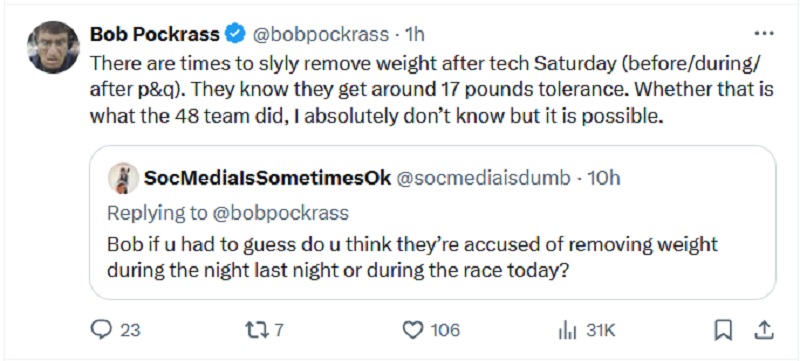Image resolution: width=800 pixels, height=361 pixels.
Task: Click the @bobpockrass handle in header
Action: [x=318, y=34]
